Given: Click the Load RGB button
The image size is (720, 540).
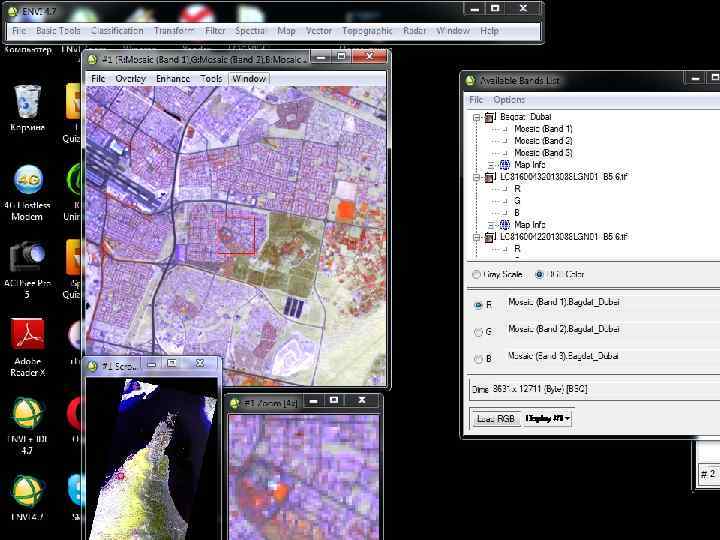Looking at the screenshot, I should [496, 418].
